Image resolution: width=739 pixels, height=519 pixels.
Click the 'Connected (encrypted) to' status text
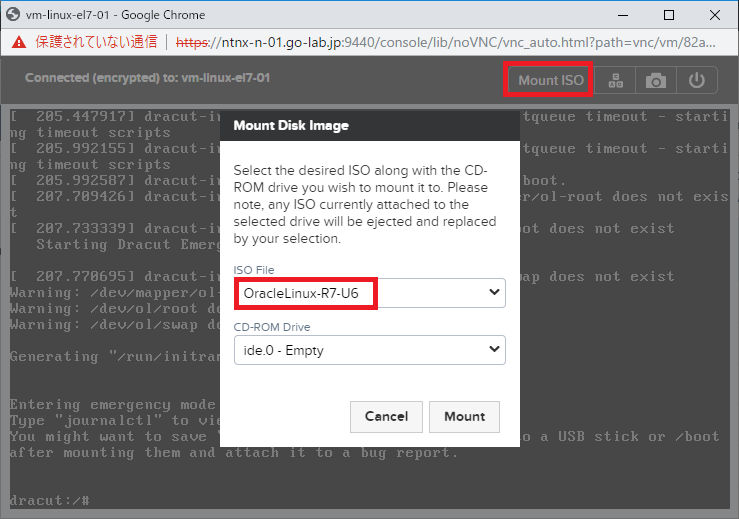point(147,78)
